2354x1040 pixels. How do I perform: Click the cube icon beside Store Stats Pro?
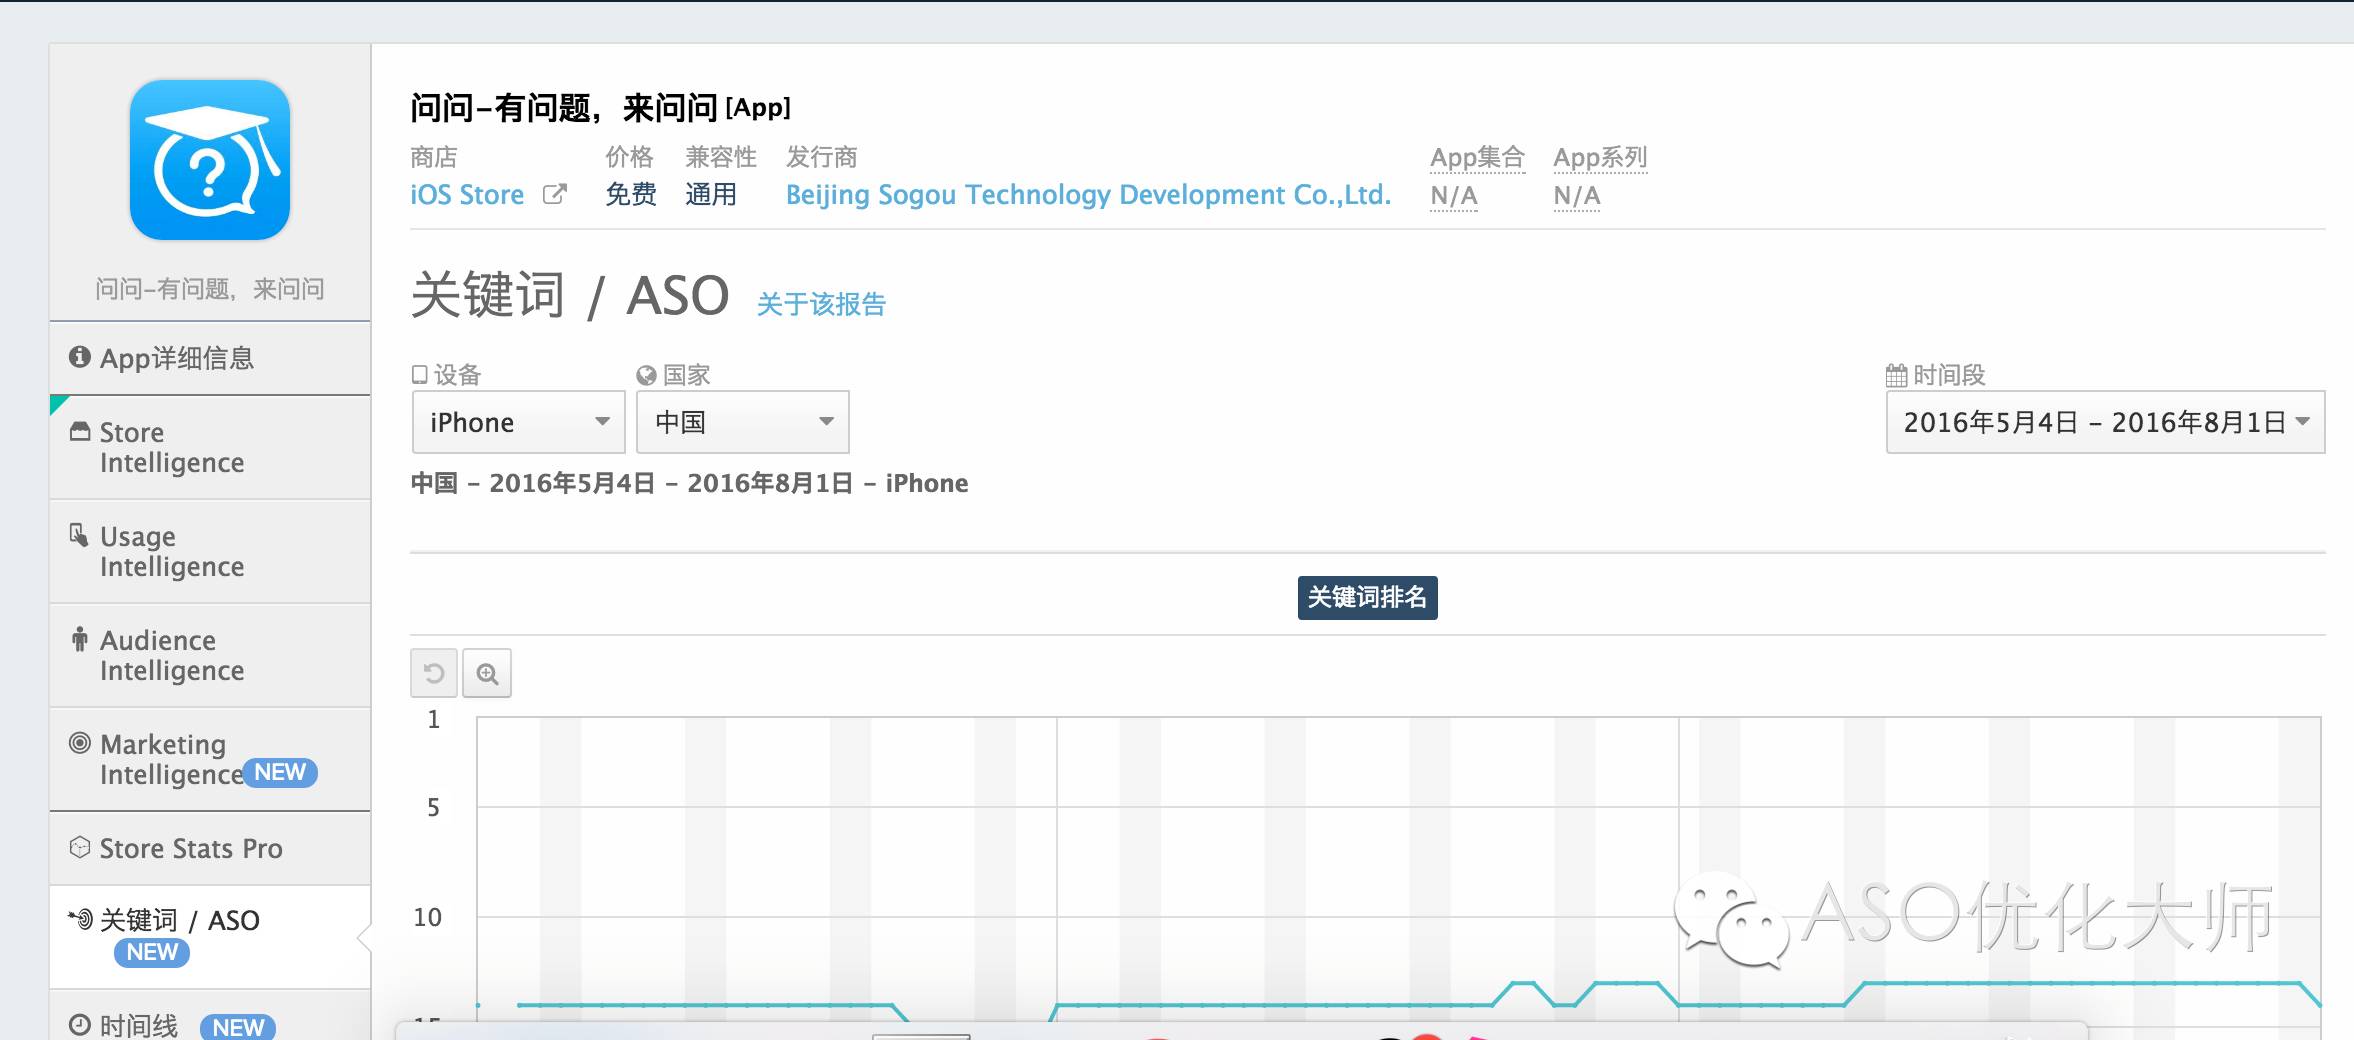pyautogui.click(x=80, y=847)
